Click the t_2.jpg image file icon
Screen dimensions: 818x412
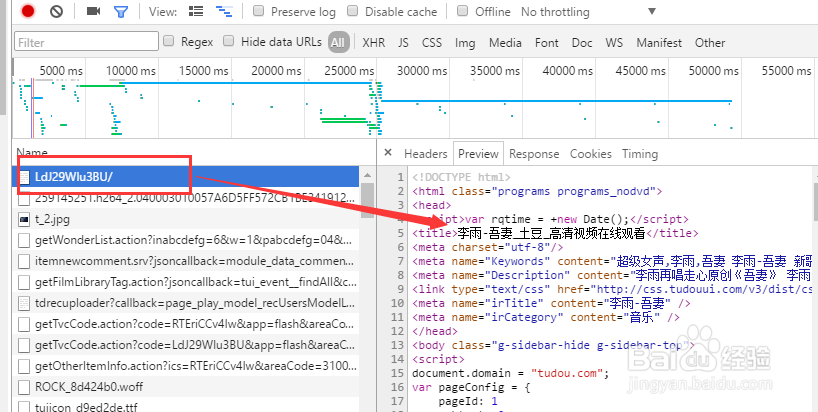[24, 220]
